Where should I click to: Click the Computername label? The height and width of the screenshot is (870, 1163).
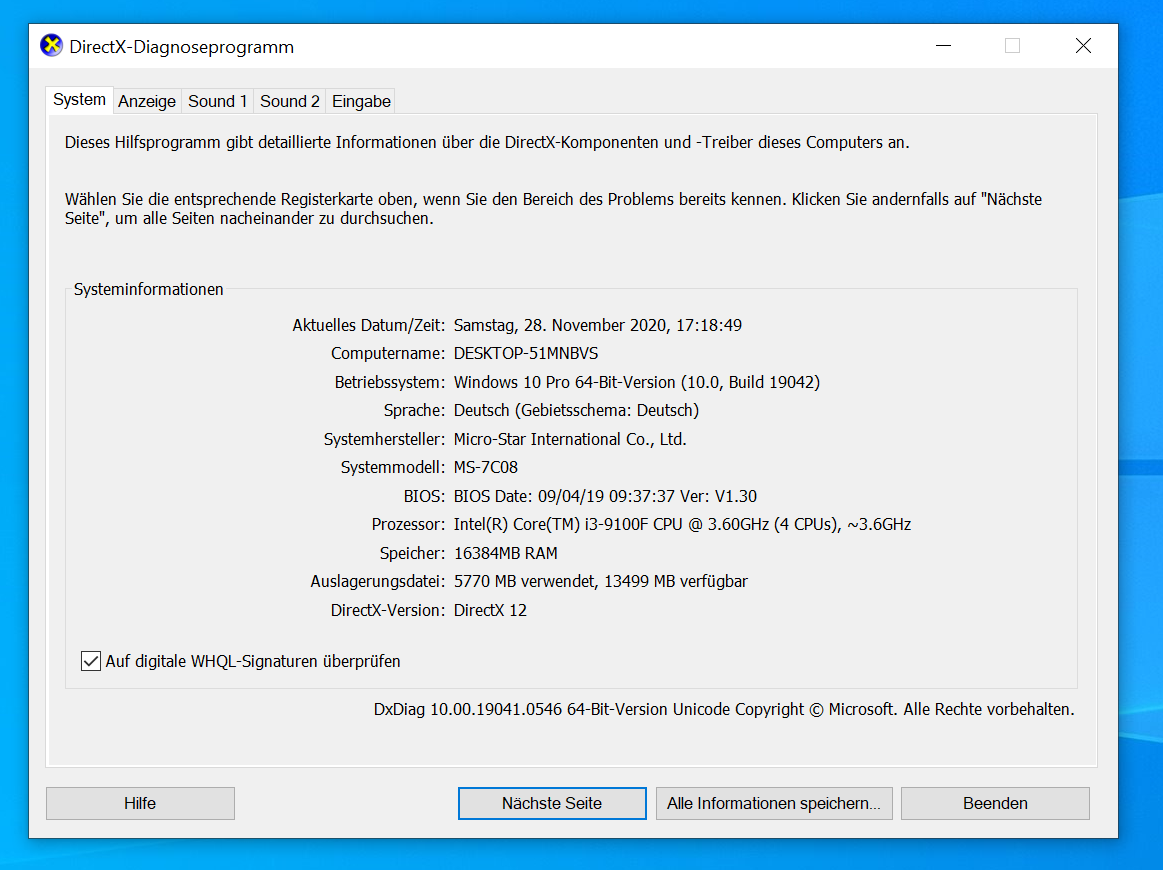pyautogui.click(x=388, y=354)
